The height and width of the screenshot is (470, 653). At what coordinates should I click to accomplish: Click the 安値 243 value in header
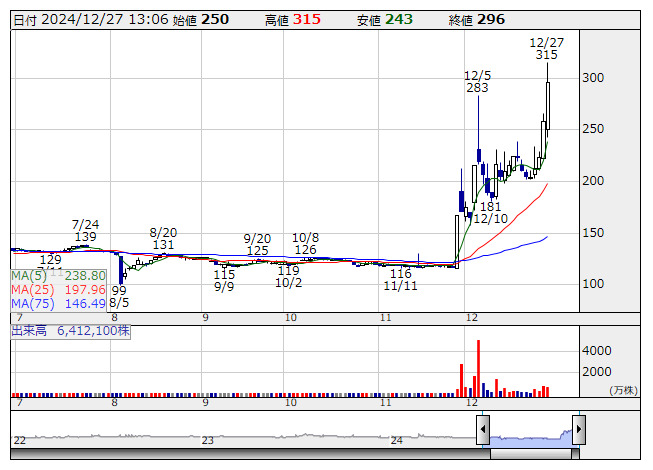[x=398, y=20]
